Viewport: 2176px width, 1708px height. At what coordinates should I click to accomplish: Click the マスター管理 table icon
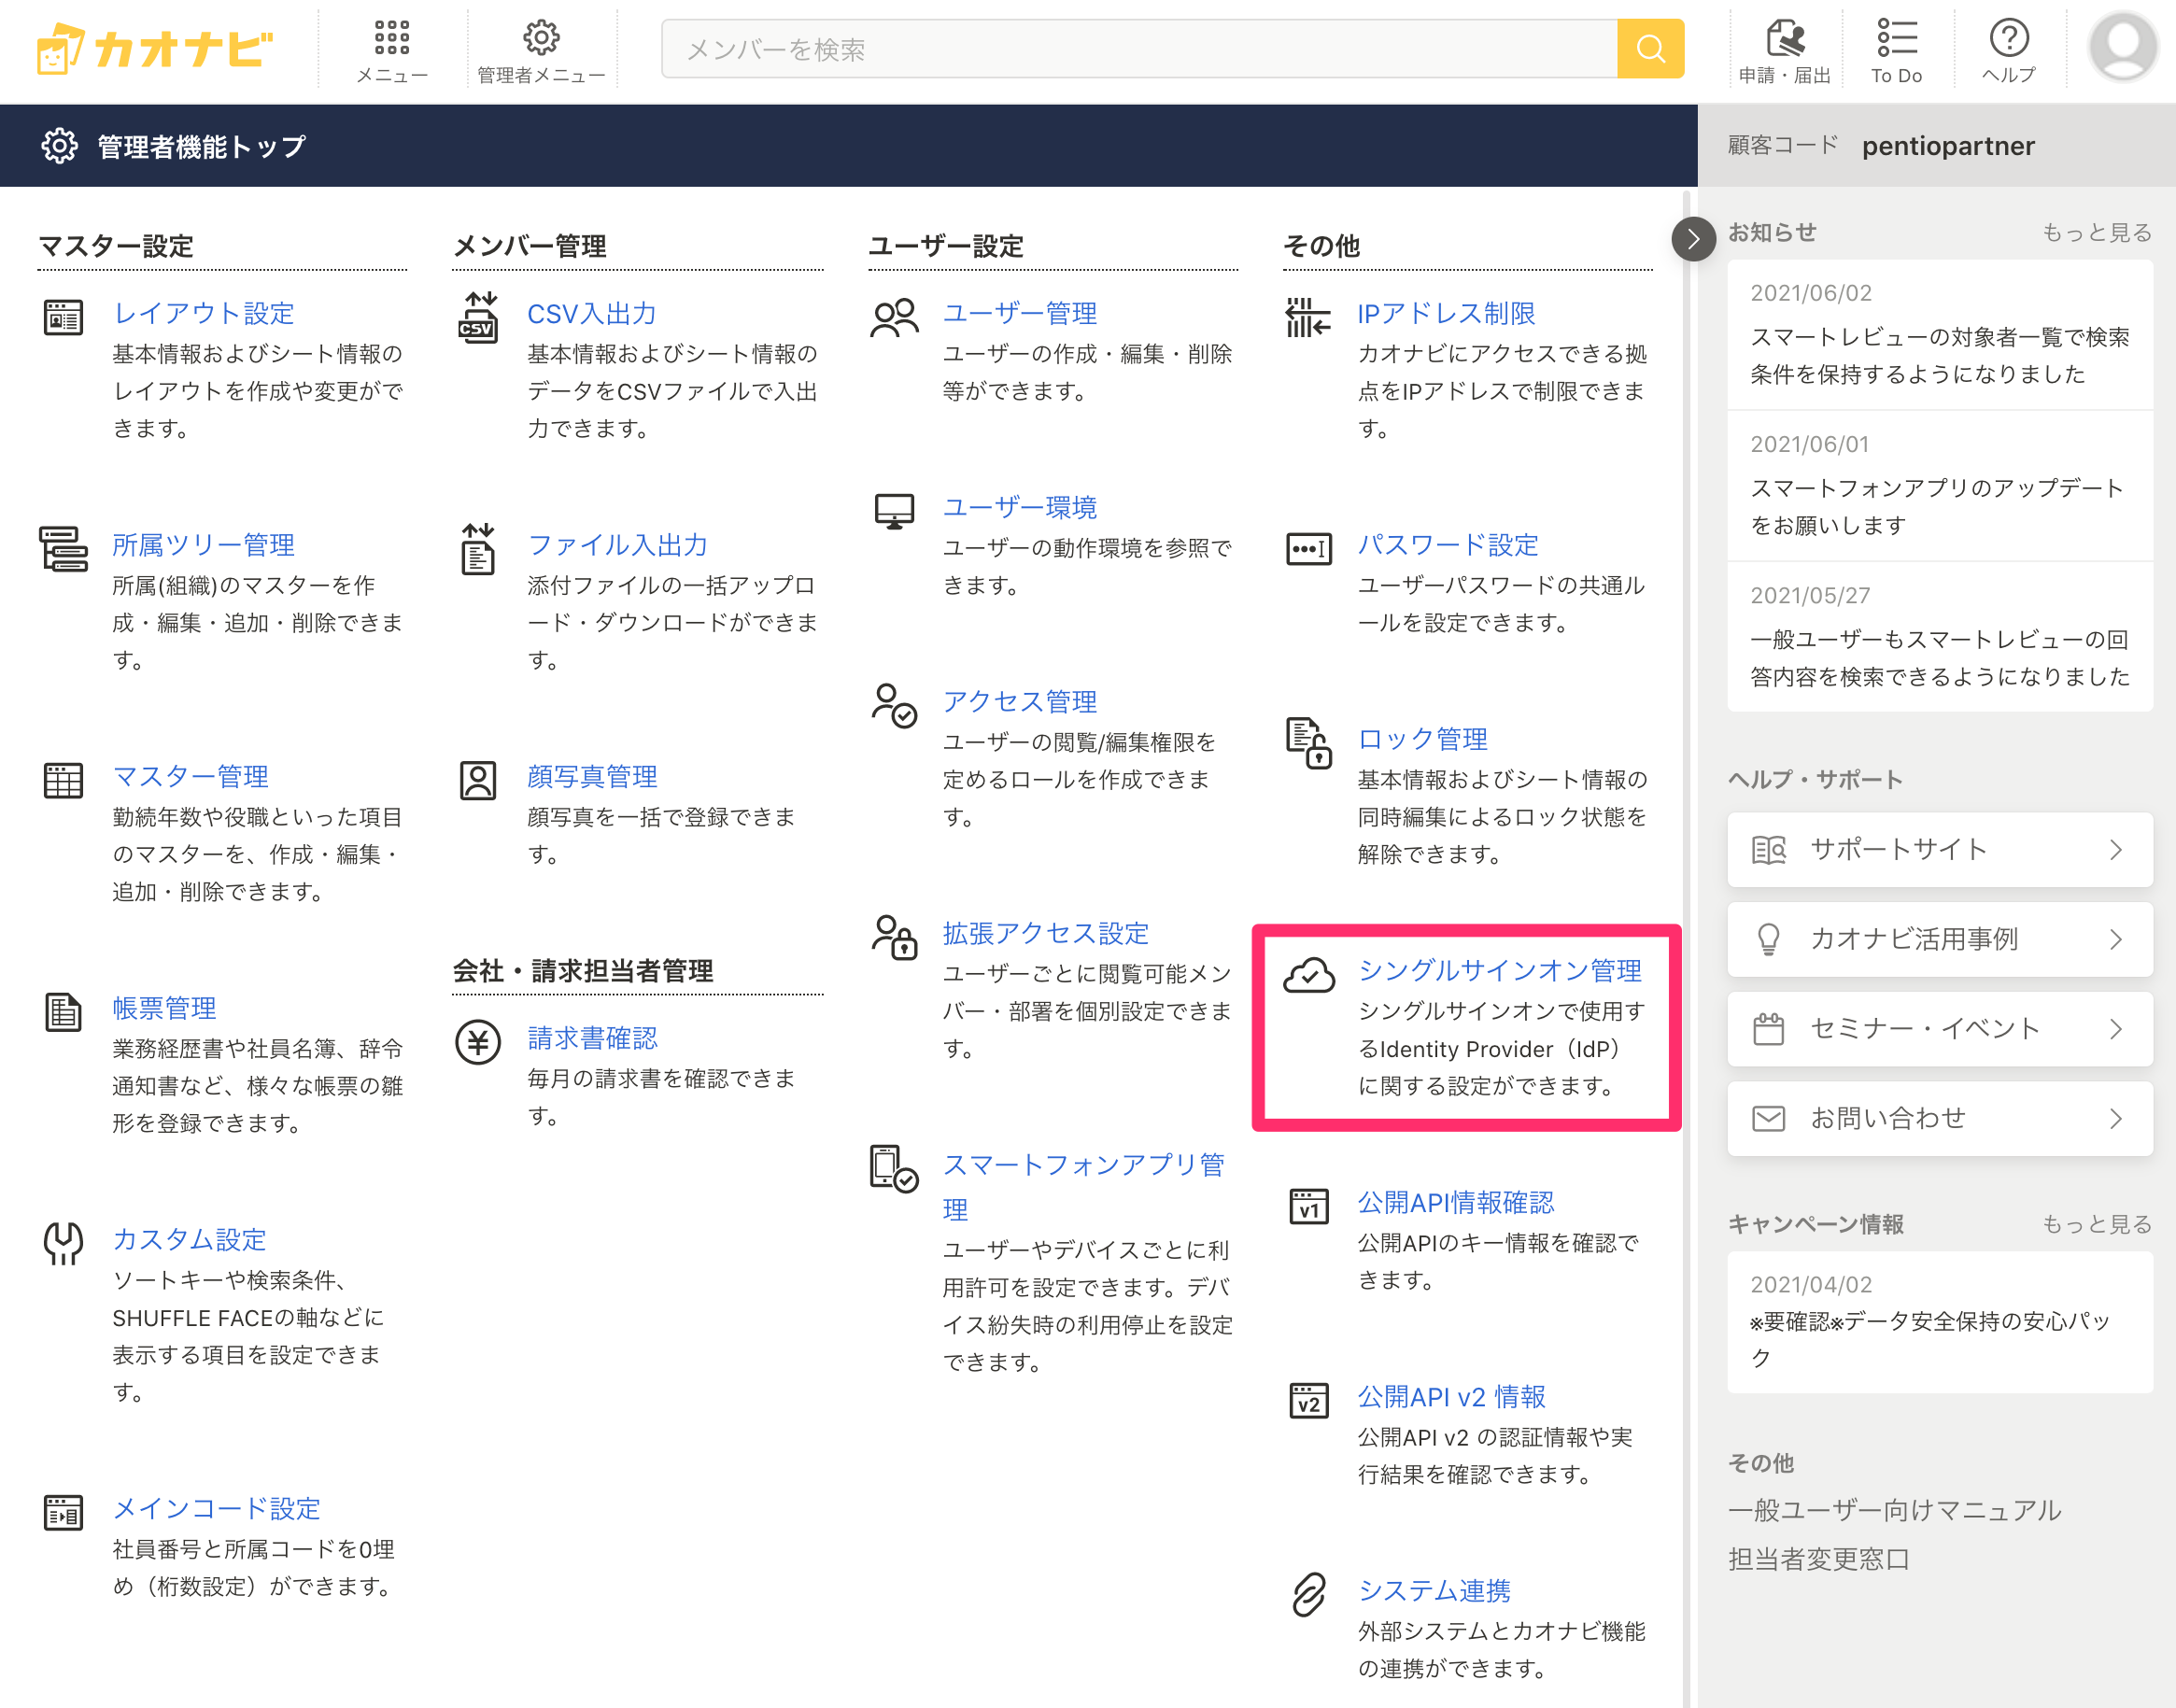click(63, 781)
